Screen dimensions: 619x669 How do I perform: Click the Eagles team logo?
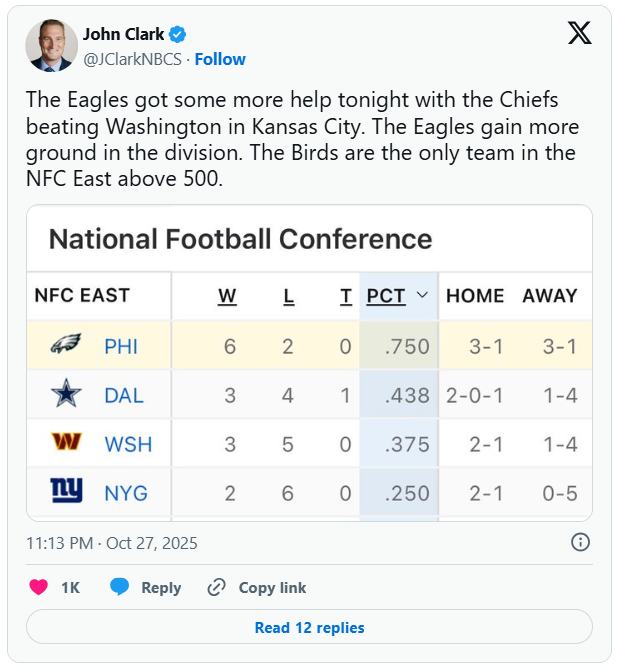point(66,347)
